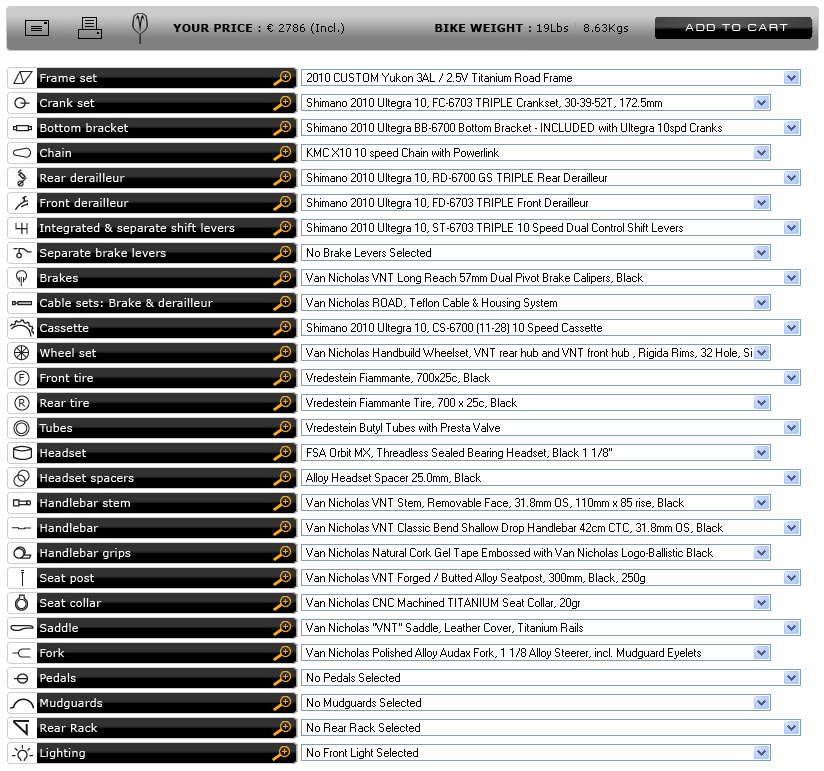Open magnifier details for Lighting

pos(283,753)
